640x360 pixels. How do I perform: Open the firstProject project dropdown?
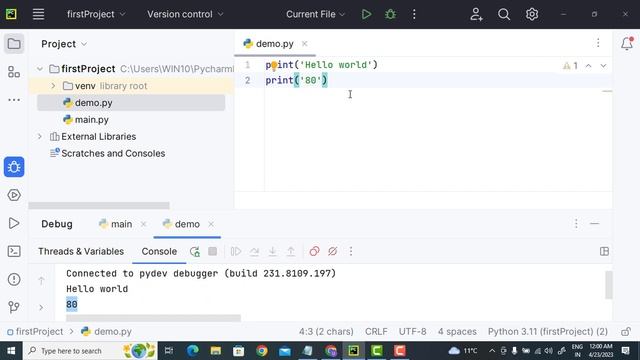tap(96, 14)
